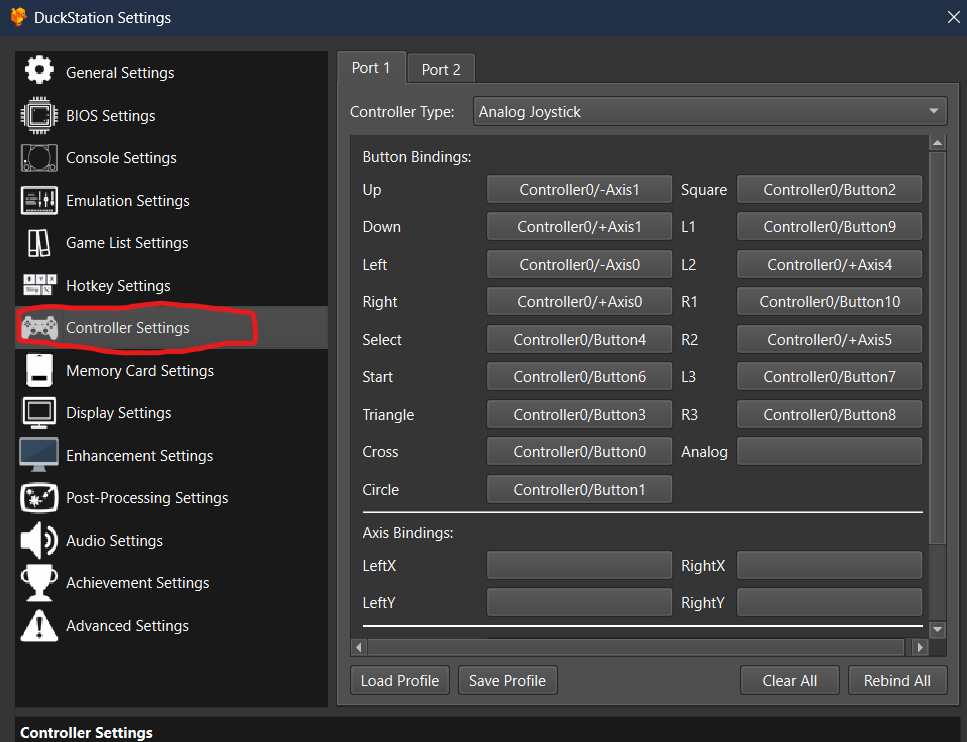Click the Game List Settings books icon
Viewport: 967px width, 742px height.
click(x=39, y=243)
